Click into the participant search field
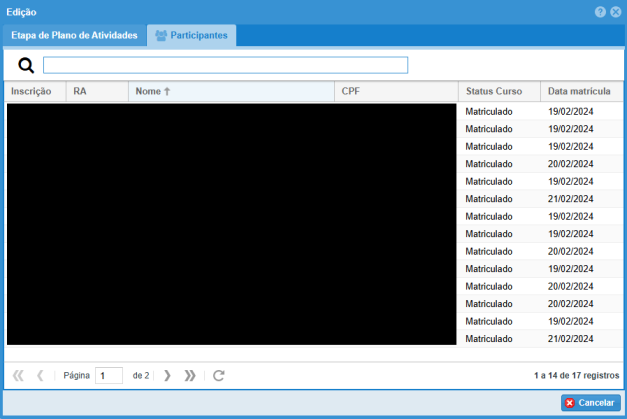 coord(225,65)
